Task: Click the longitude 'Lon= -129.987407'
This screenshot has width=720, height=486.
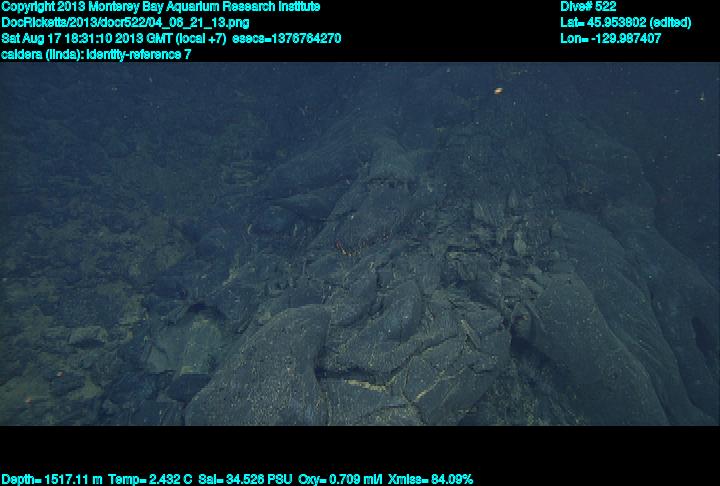Action: coord(610,38)
